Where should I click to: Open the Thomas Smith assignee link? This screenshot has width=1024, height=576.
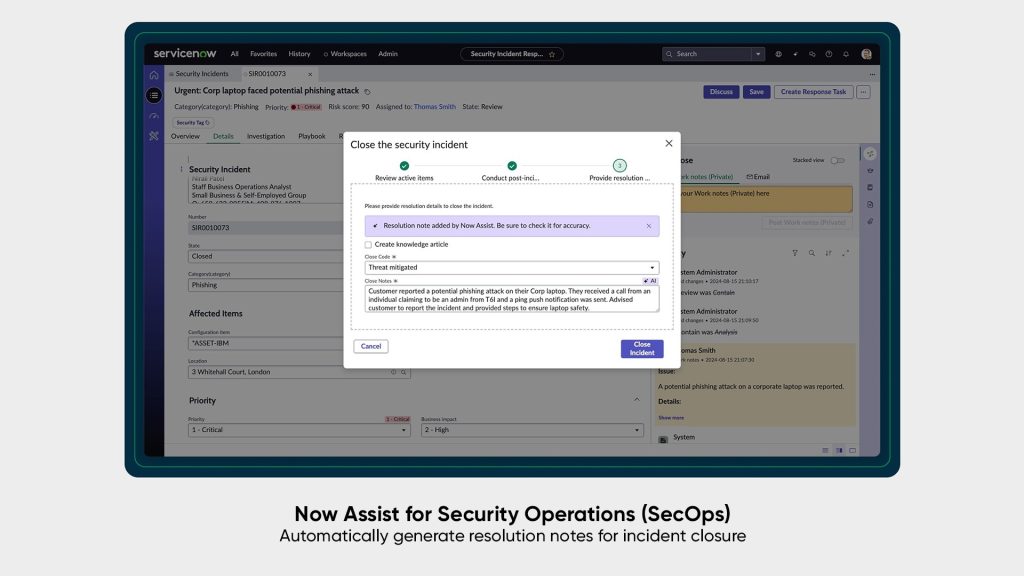tap(434, 107)
